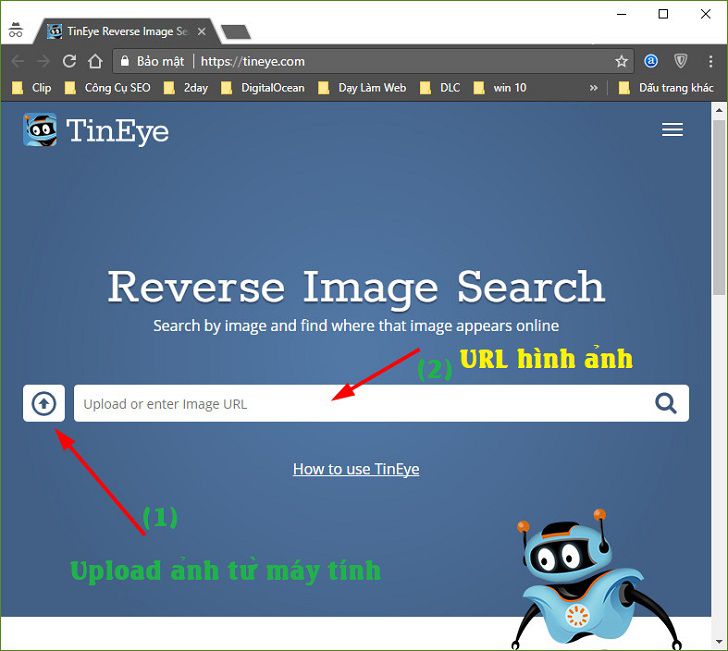The height and width of the screenshot is (651, 728).
Task: Close the TinEye tab
Action: click(x=202, y=32)
